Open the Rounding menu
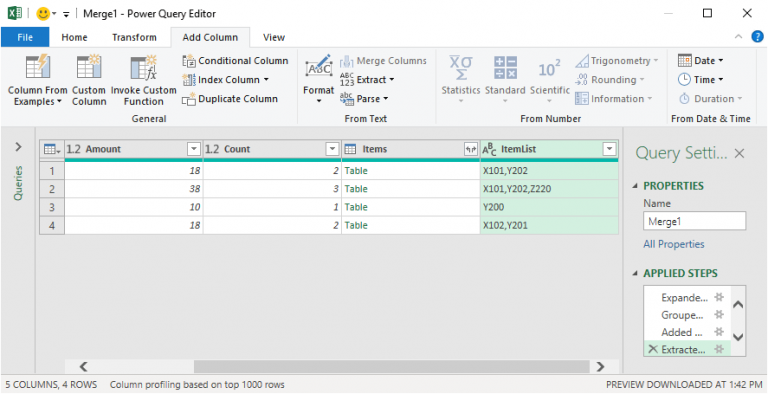 pyautogui.click(x=610, y=79)
